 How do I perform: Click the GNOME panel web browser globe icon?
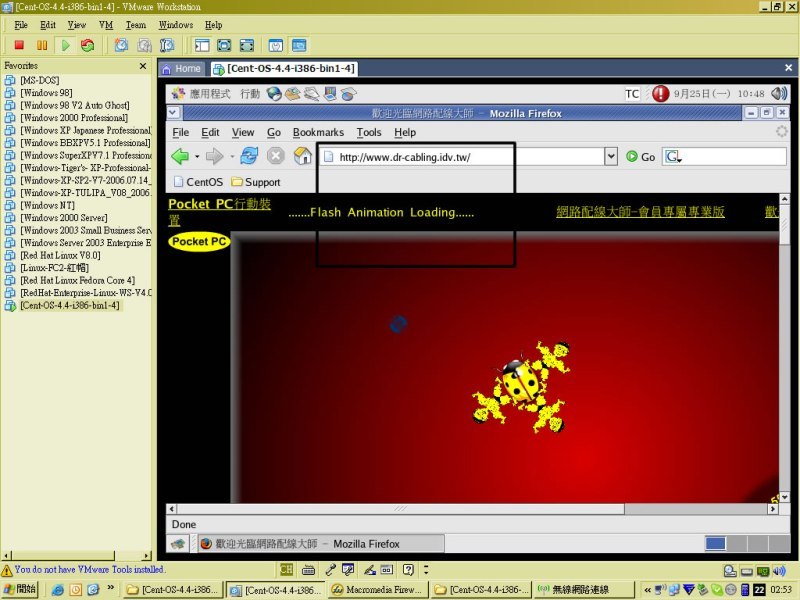click(x=274, y=94)
